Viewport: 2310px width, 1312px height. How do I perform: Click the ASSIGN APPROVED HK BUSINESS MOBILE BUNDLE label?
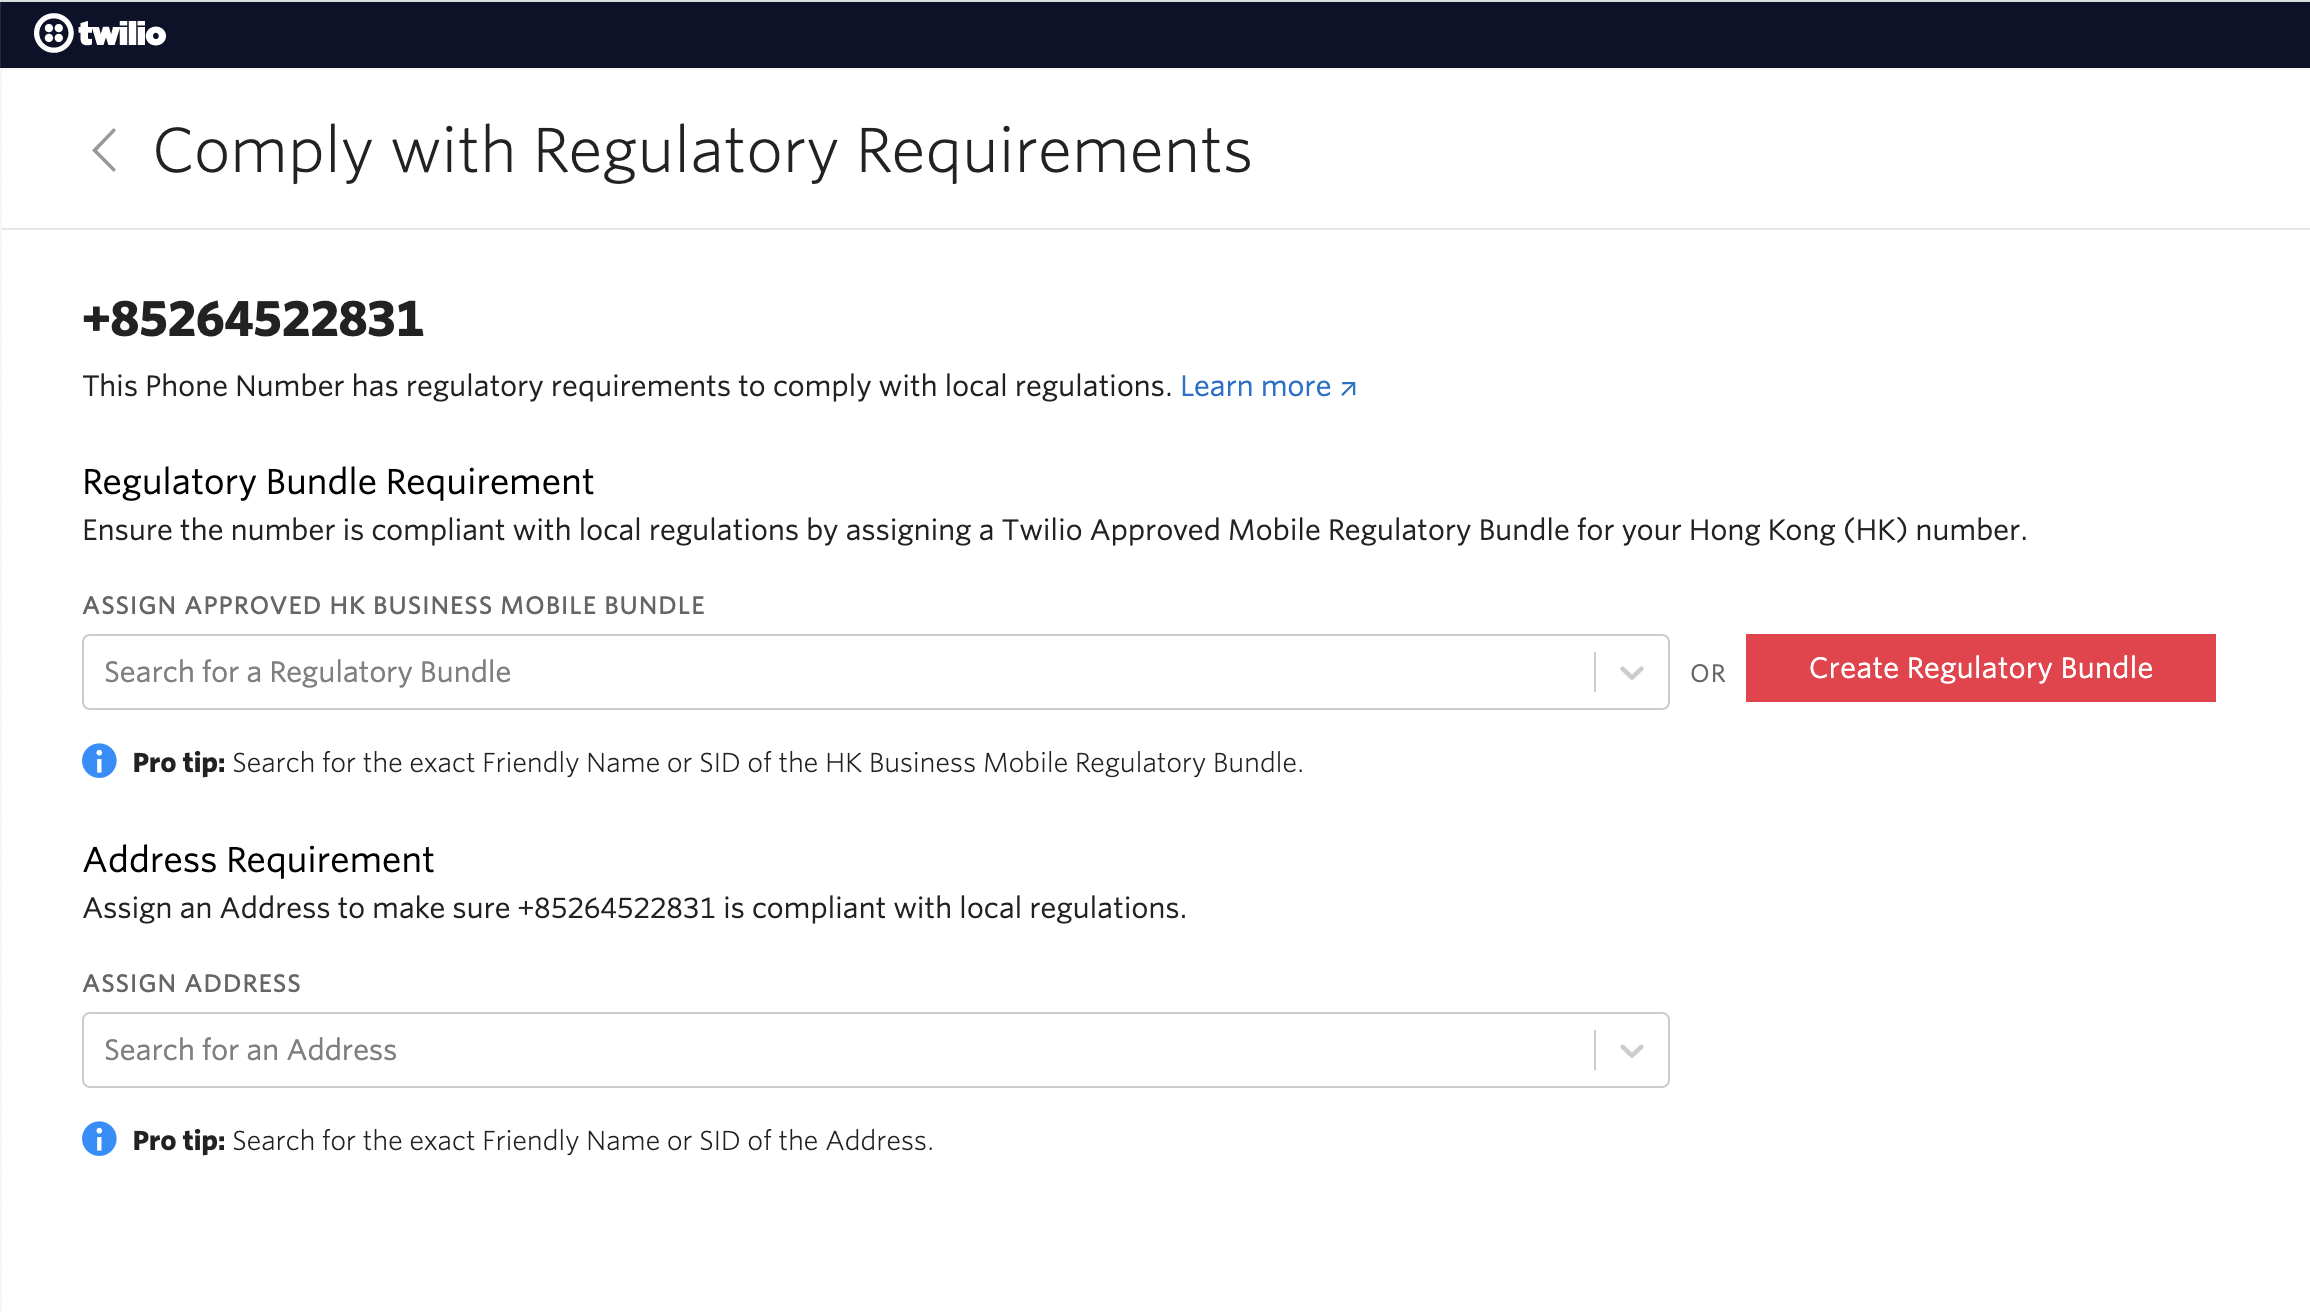394,605
